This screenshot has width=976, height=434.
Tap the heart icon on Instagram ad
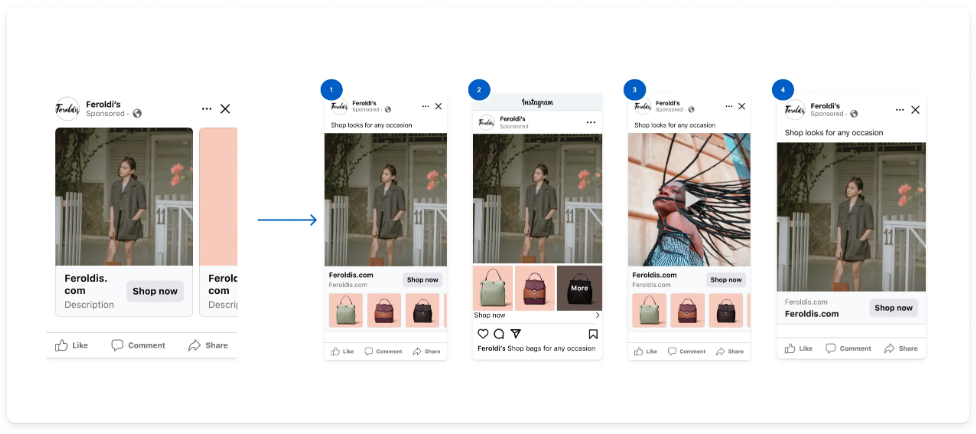(x=483, y=334)
